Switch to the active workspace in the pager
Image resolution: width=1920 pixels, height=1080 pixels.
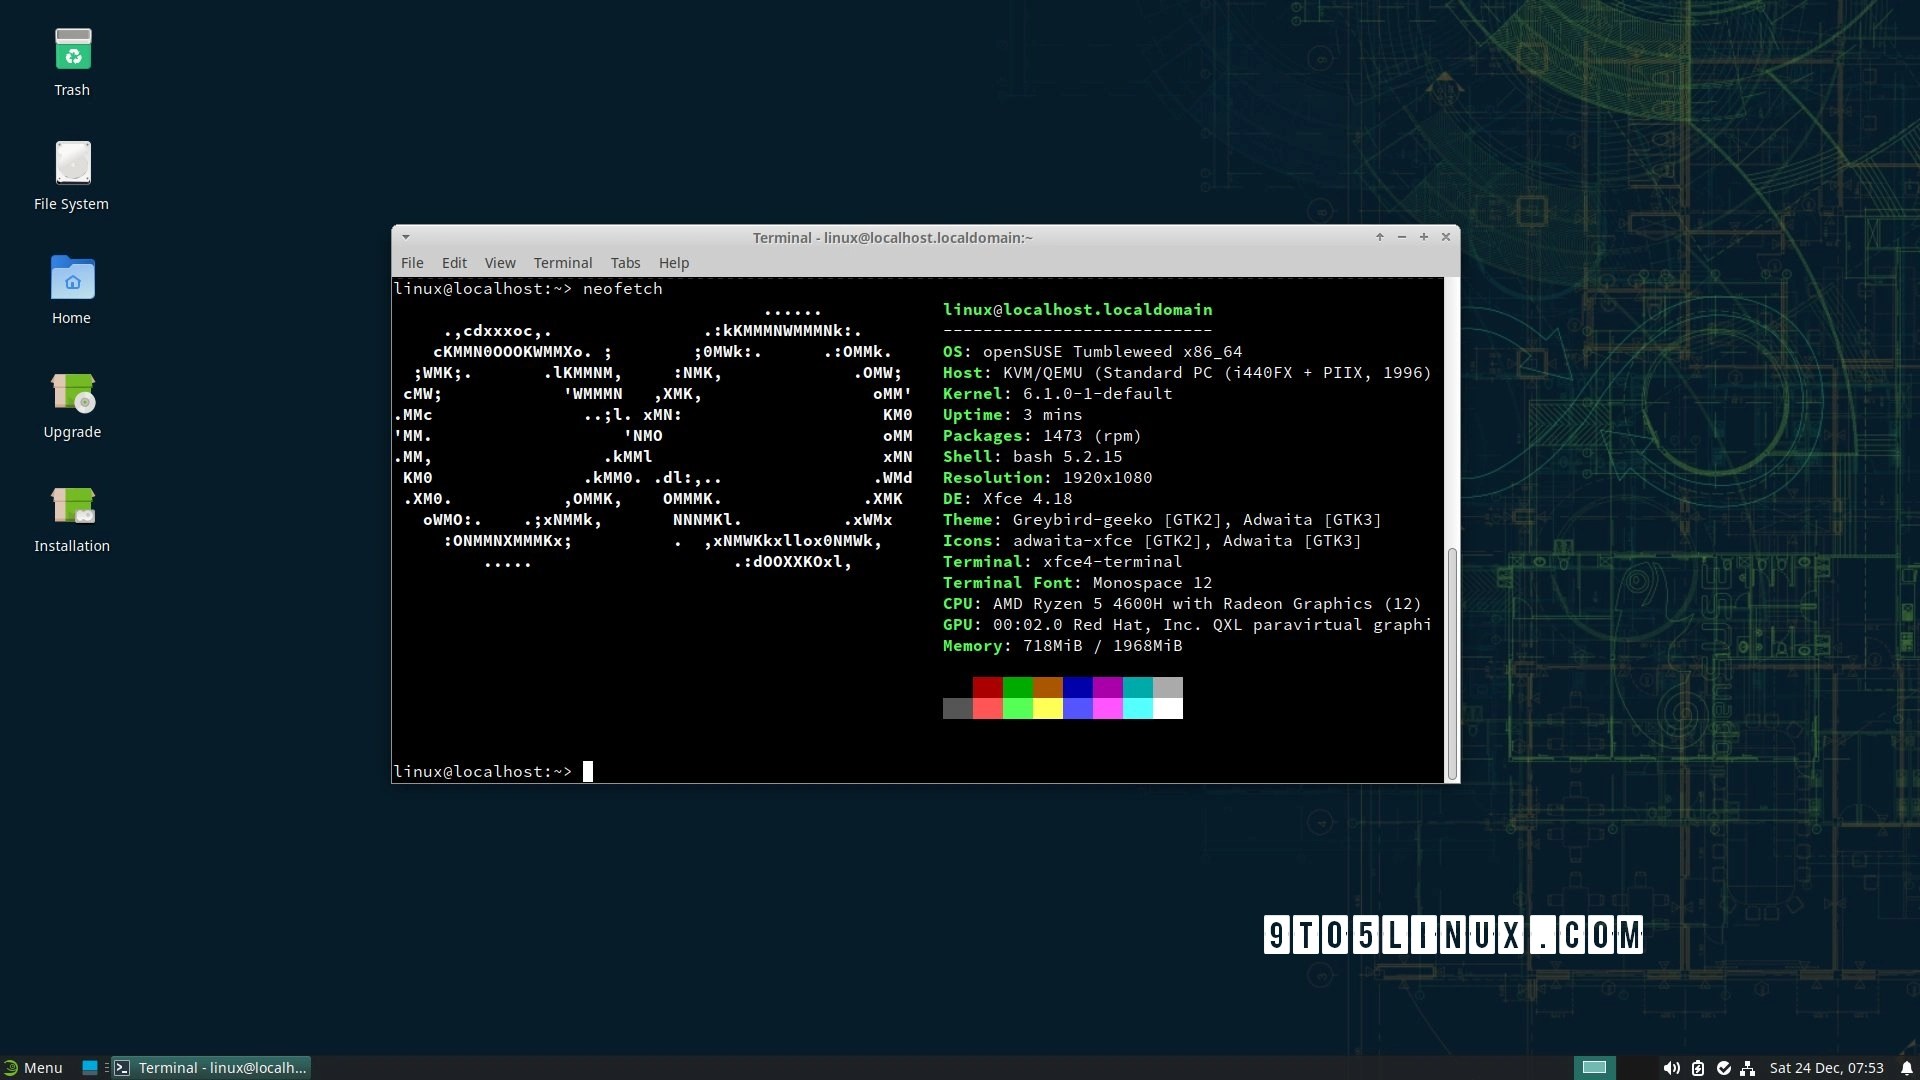(x=1595, y=1068)
